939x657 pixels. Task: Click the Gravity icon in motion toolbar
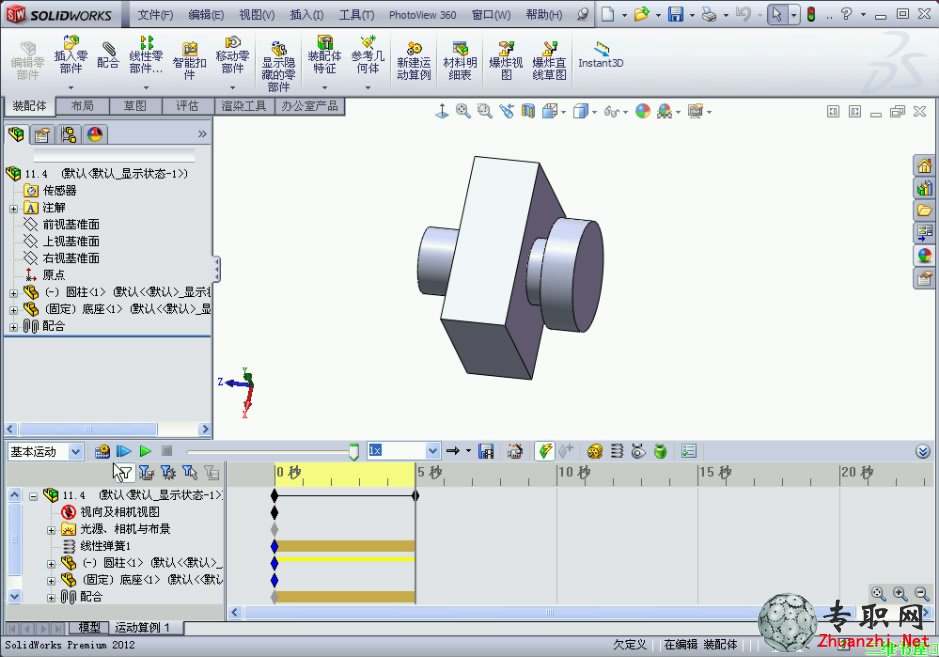(660, 451)
